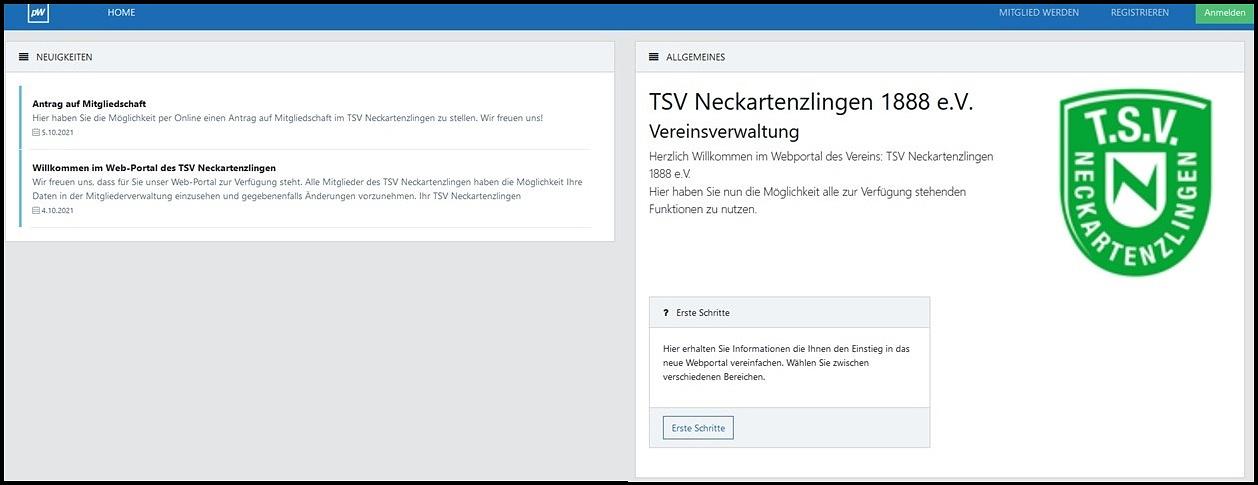1258x485 pixels.
Task: Open the MITGLIED WERDEN menu item
Action: pyautogui.click(x=1040, y=13)
